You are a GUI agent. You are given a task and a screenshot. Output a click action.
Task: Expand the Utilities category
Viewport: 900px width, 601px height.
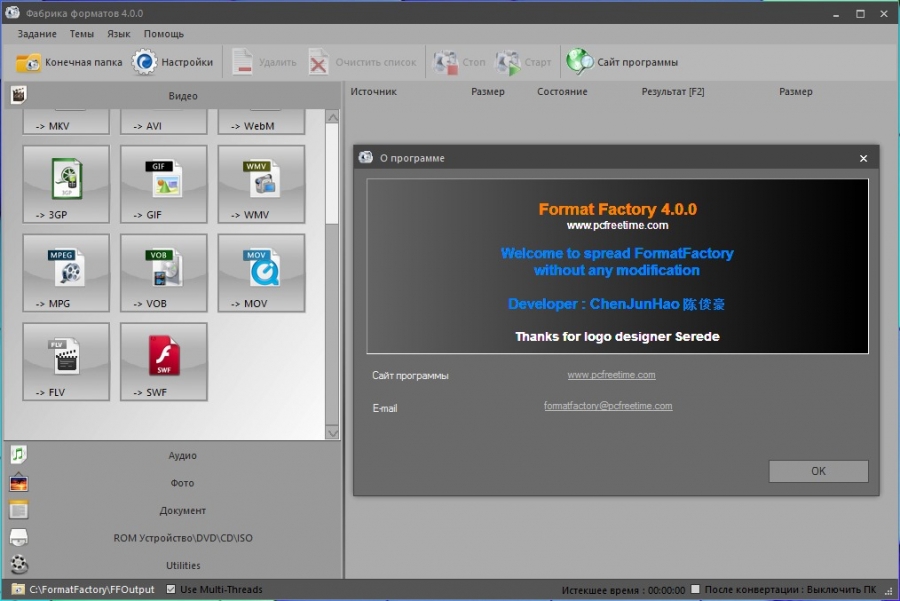point(173,565)
